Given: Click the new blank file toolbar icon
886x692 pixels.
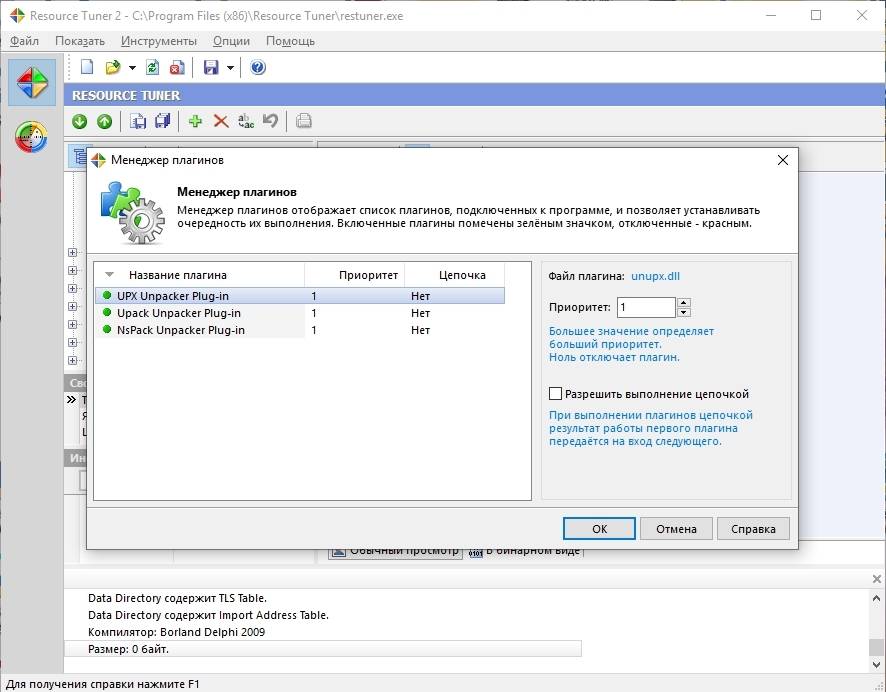Looking at the screenshot, I should point(87,67).
